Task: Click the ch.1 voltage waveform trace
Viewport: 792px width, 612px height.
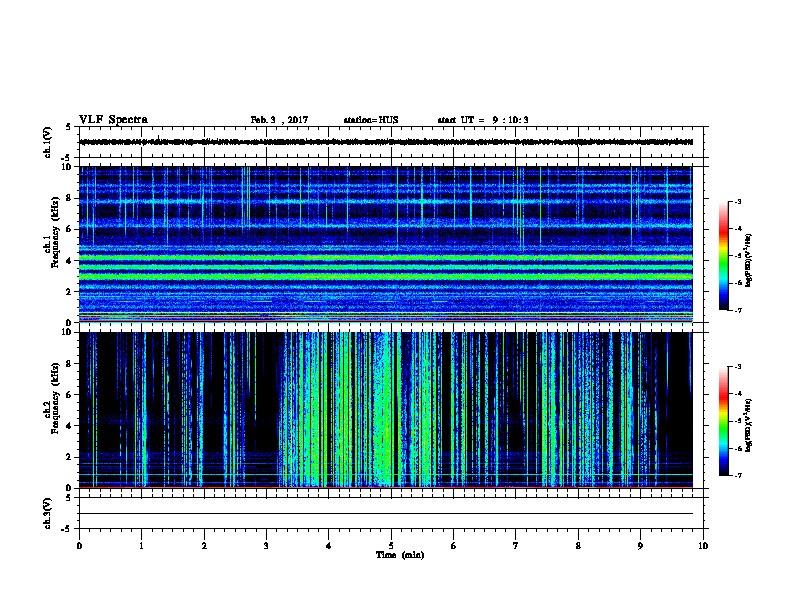Action: (x=386, y=142)
